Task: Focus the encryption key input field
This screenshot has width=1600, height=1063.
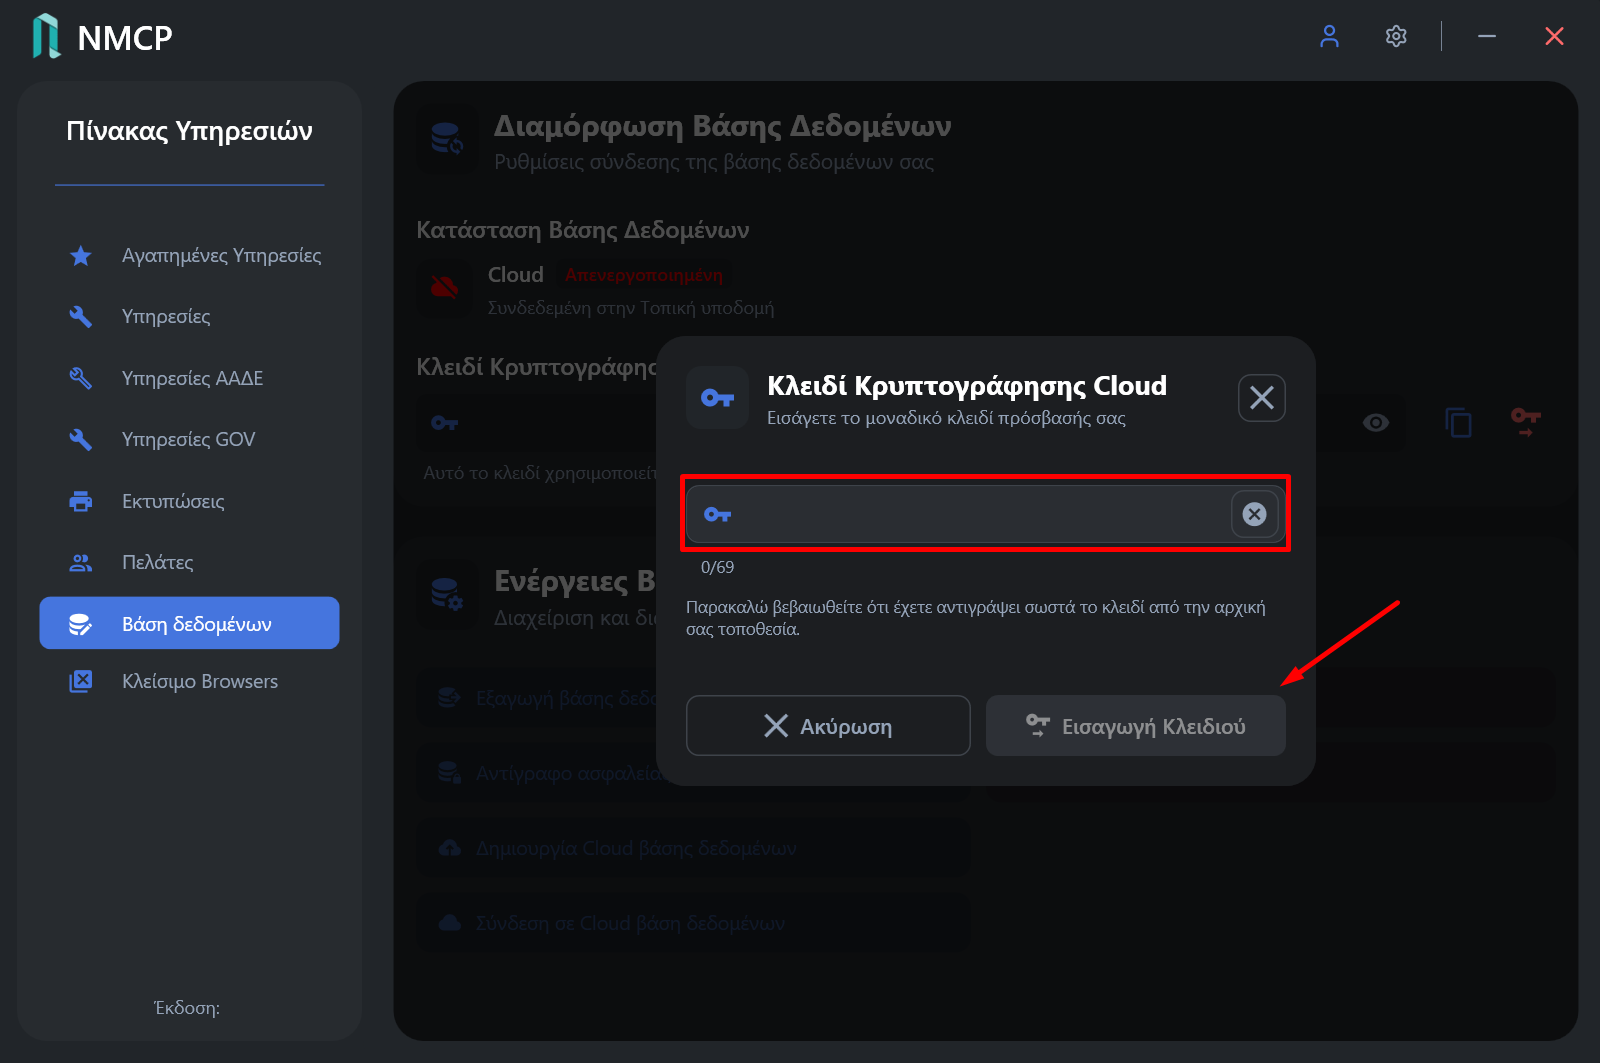Action: coord(985,514)
